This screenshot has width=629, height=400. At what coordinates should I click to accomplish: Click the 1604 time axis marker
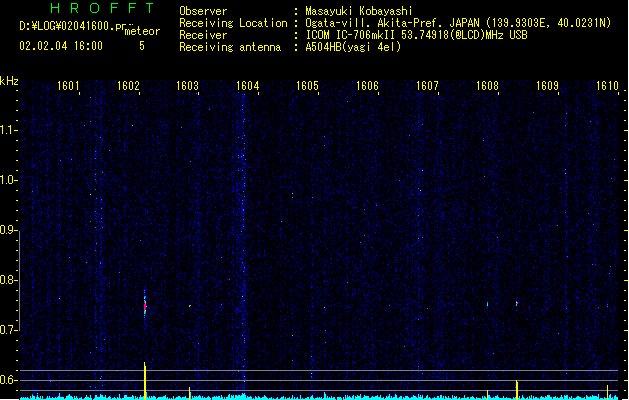click(x=248, y=86)
